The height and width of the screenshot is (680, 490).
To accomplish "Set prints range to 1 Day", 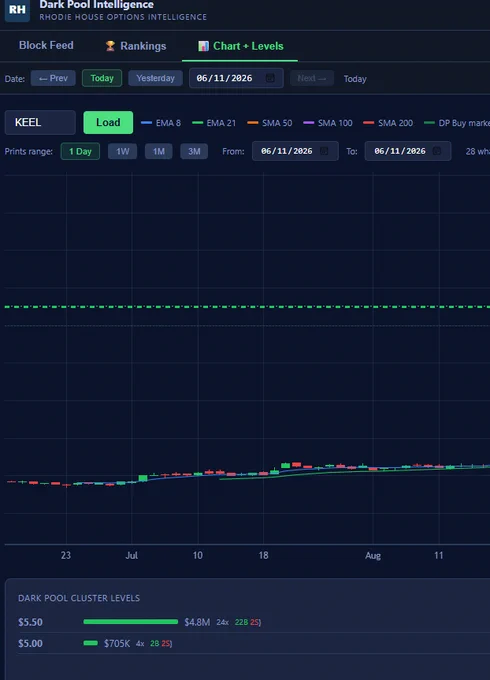I will pos(80,151).
